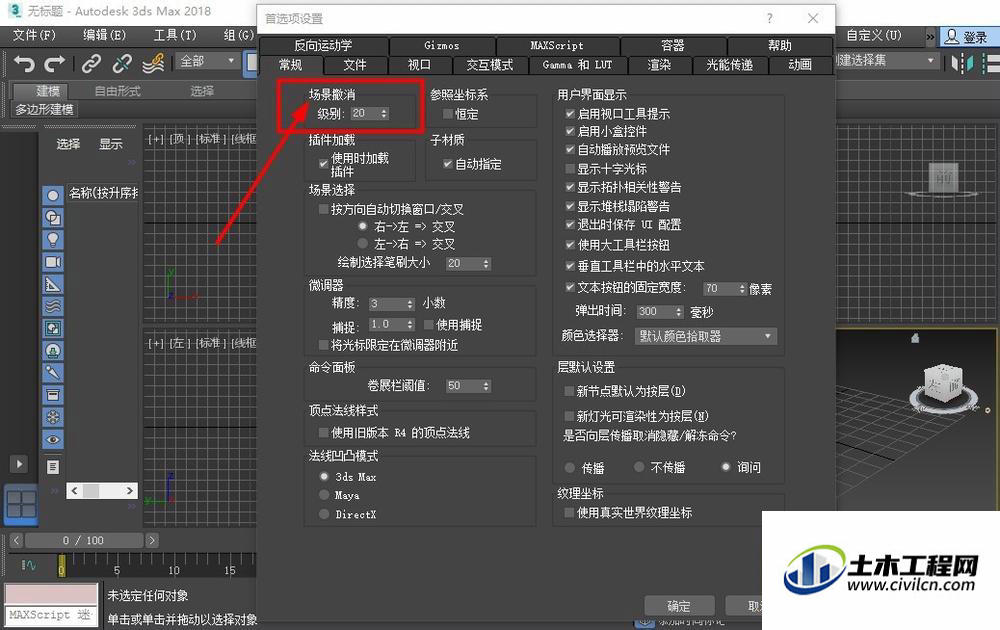
Task: Toggle the 自动指定 sub-material checkbox
Action: [x=448, y=164]
